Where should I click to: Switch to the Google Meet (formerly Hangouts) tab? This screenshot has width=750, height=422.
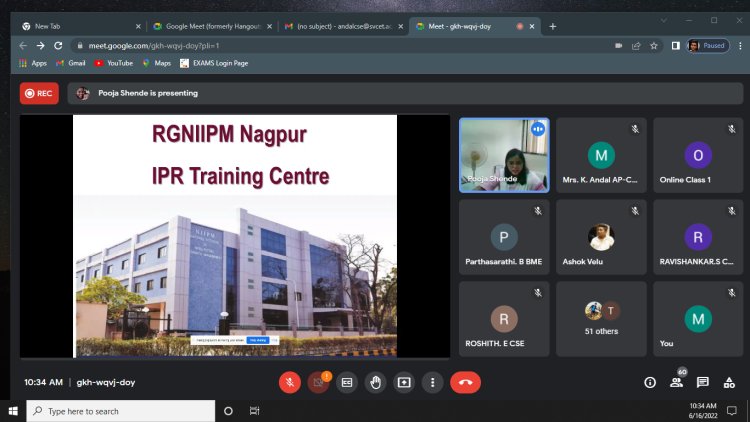point(212,26)
